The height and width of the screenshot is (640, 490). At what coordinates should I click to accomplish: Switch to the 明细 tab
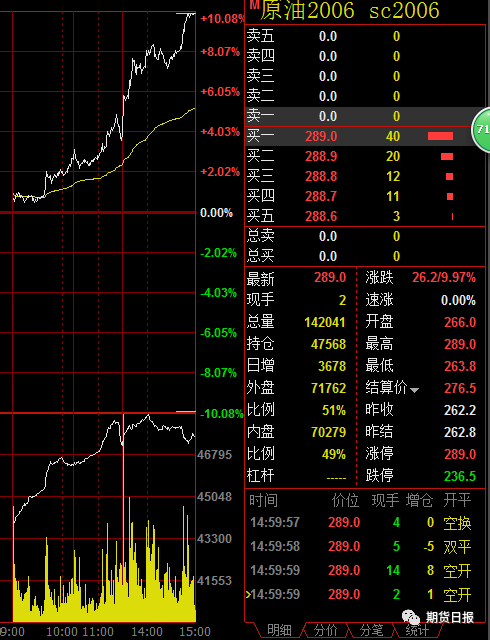[280, 630]
